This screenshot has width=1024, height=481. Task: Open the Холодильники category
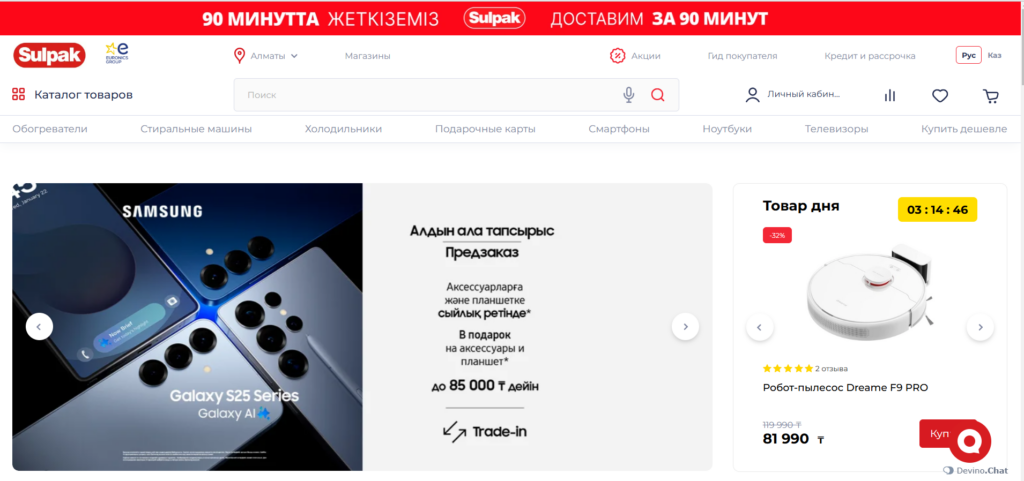[x=344, y=129]
